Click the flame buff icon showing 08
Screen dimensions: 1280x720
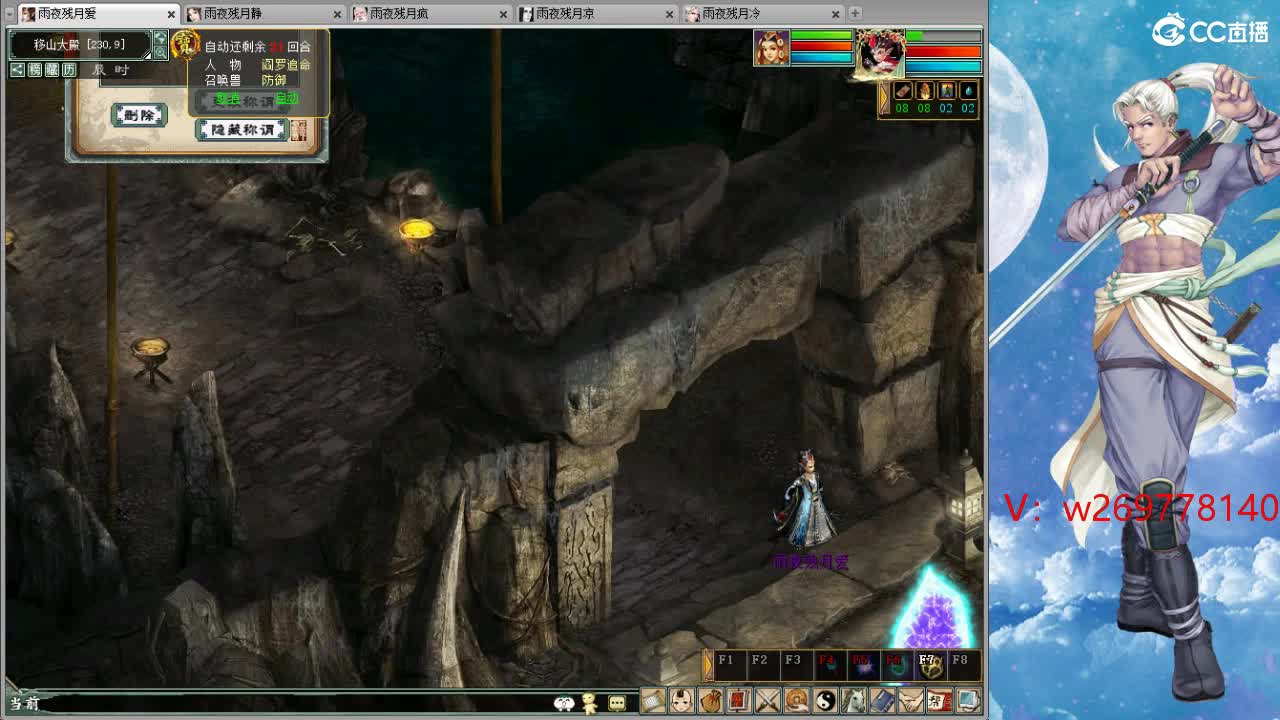click(x=924, y=92)
